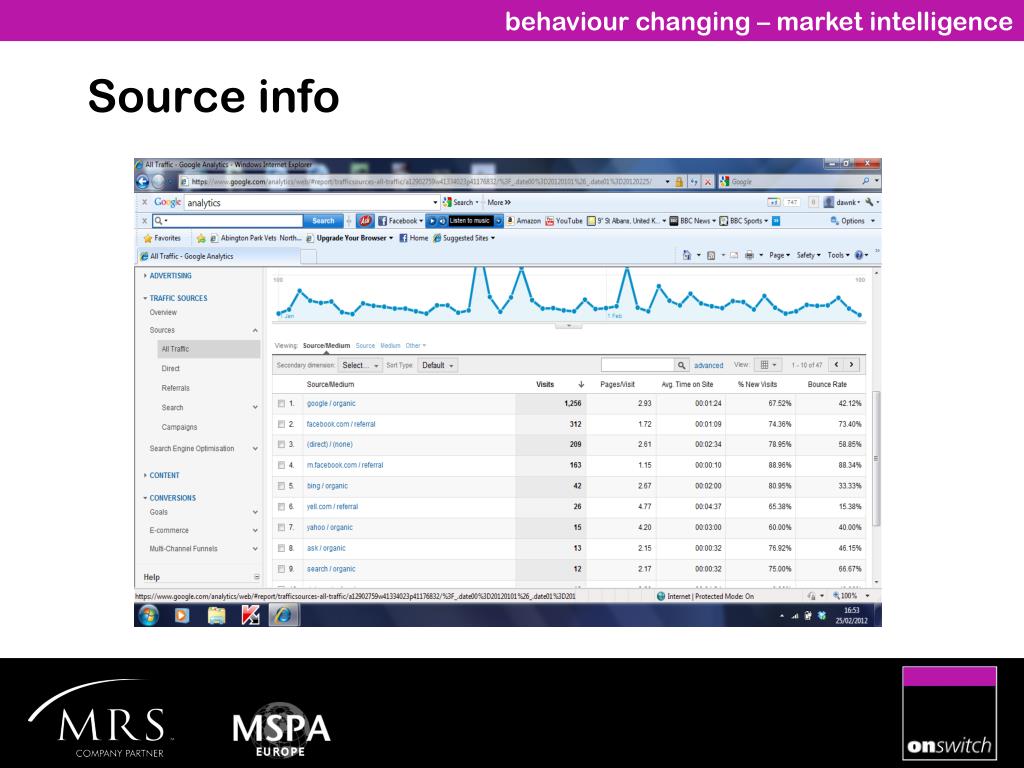Check the box for google / organic row
This screenshot has height=768, width=1024.
point(281,404)
